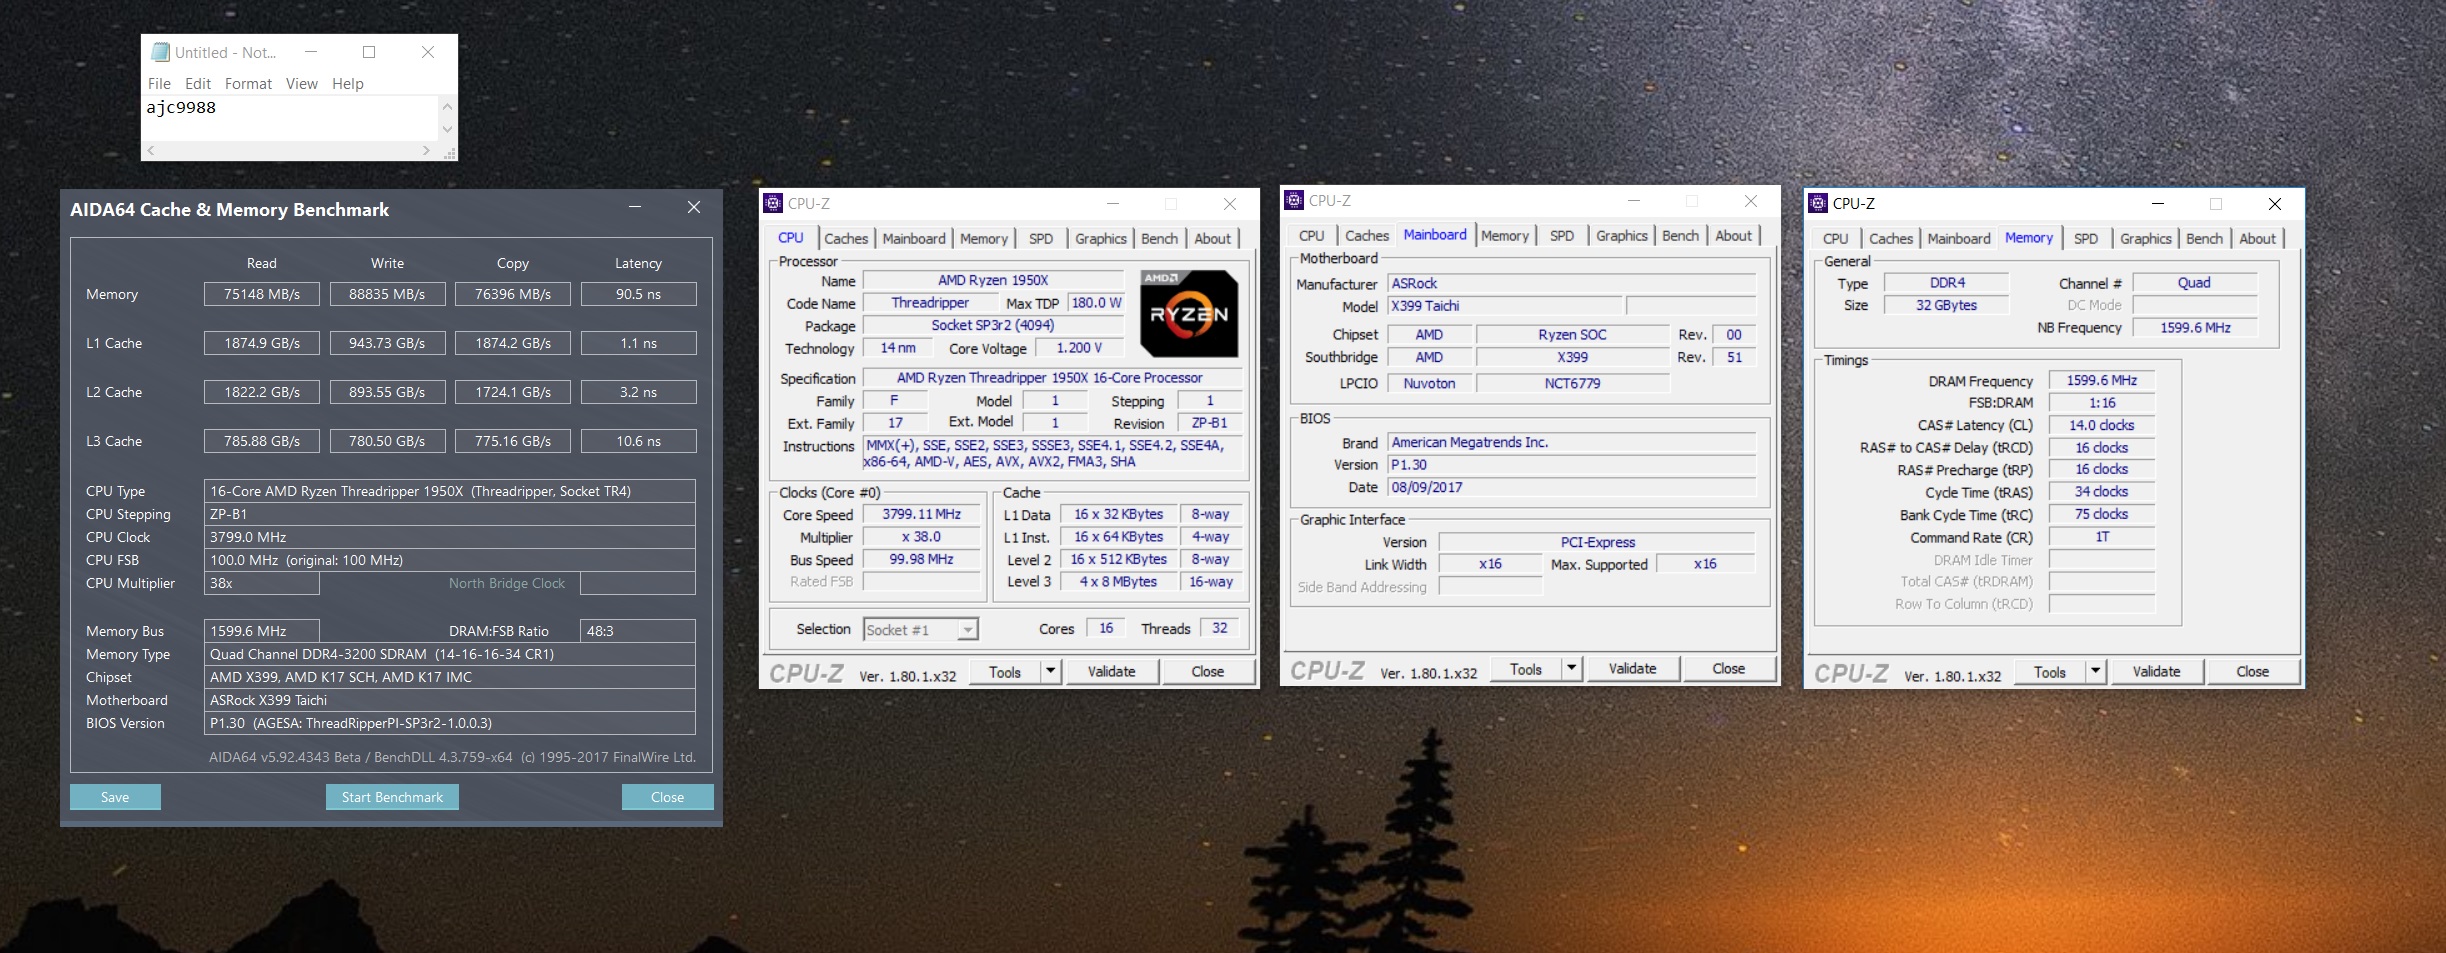Open the Tools dropdown arrow in Memory CPU-Z window
The width and height of the screenshot is (2446, 953).
click(x=2095, y=671)
